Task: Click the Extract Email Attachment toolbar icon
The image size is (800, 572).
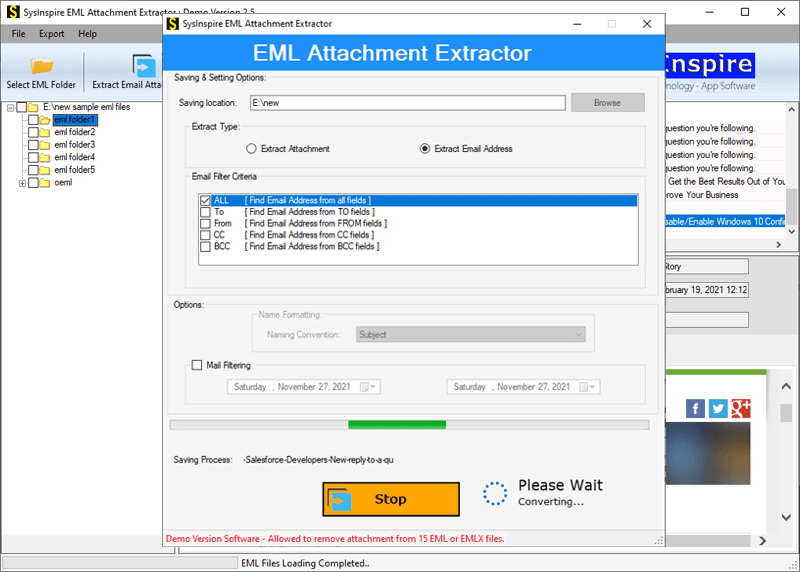Action: 145,66
